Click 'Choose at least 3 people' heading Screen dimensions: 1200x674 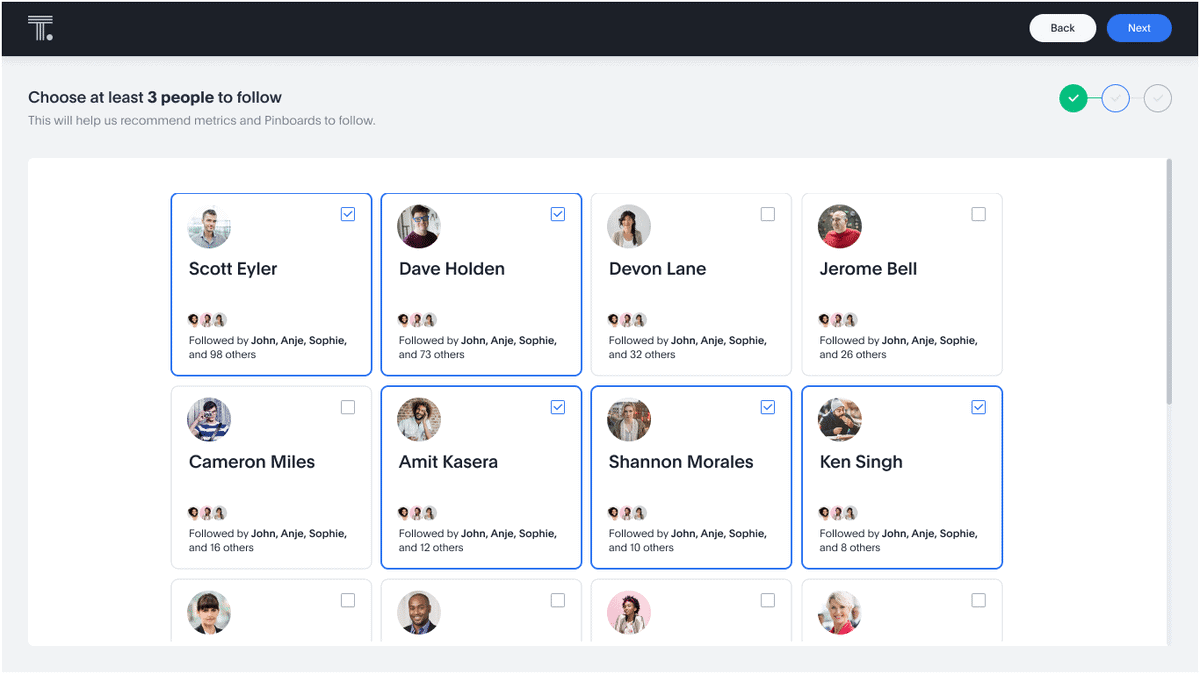click(x=155, y=97)
